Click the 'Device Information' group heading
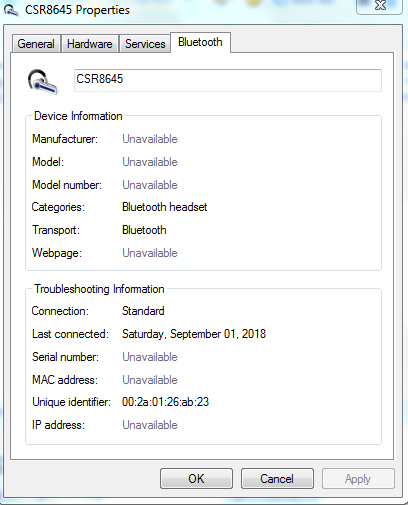Image resolution: width=408 pixels, height=505 pixels. [78, 116]
